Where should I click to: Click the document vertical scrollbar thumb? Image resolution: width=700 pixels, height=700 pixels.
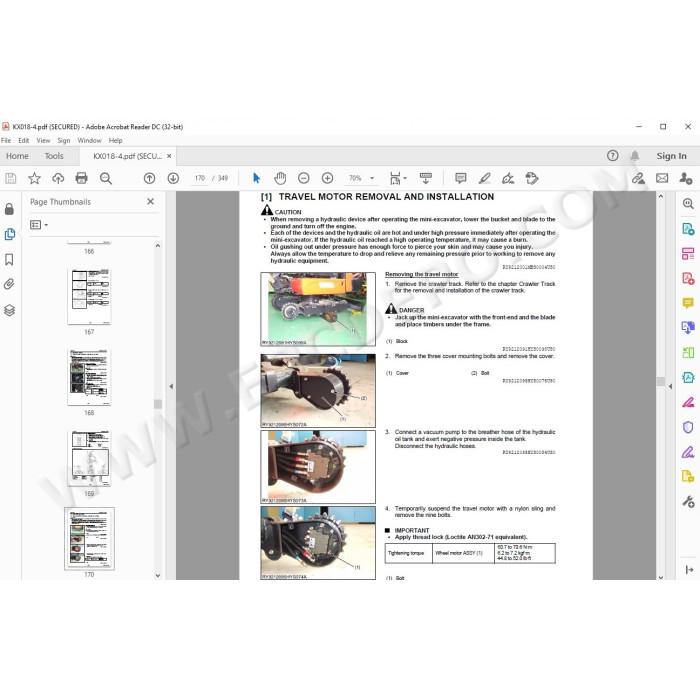click(x=661, y=381)
